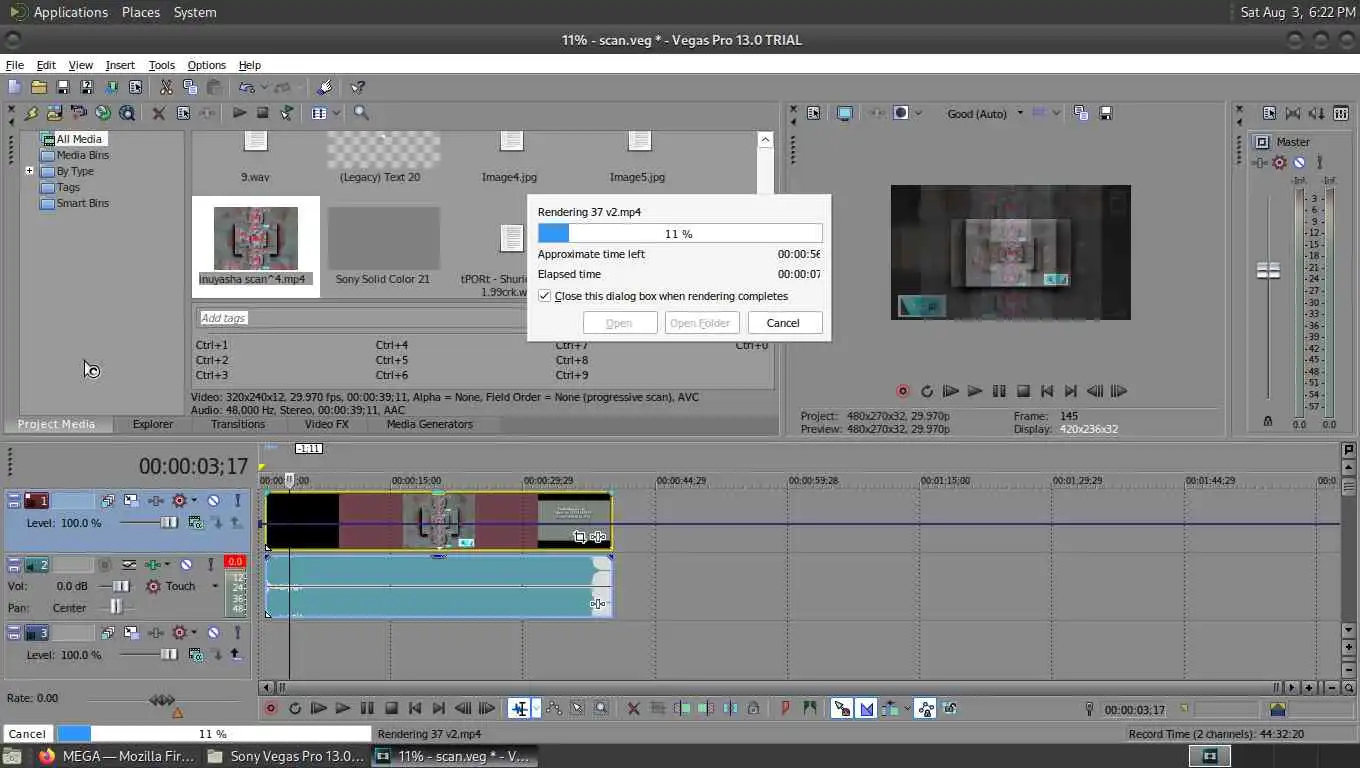1360x768 pixels.
Task: Click the Record button in timeline transport bar
Action: click(270, 708)
